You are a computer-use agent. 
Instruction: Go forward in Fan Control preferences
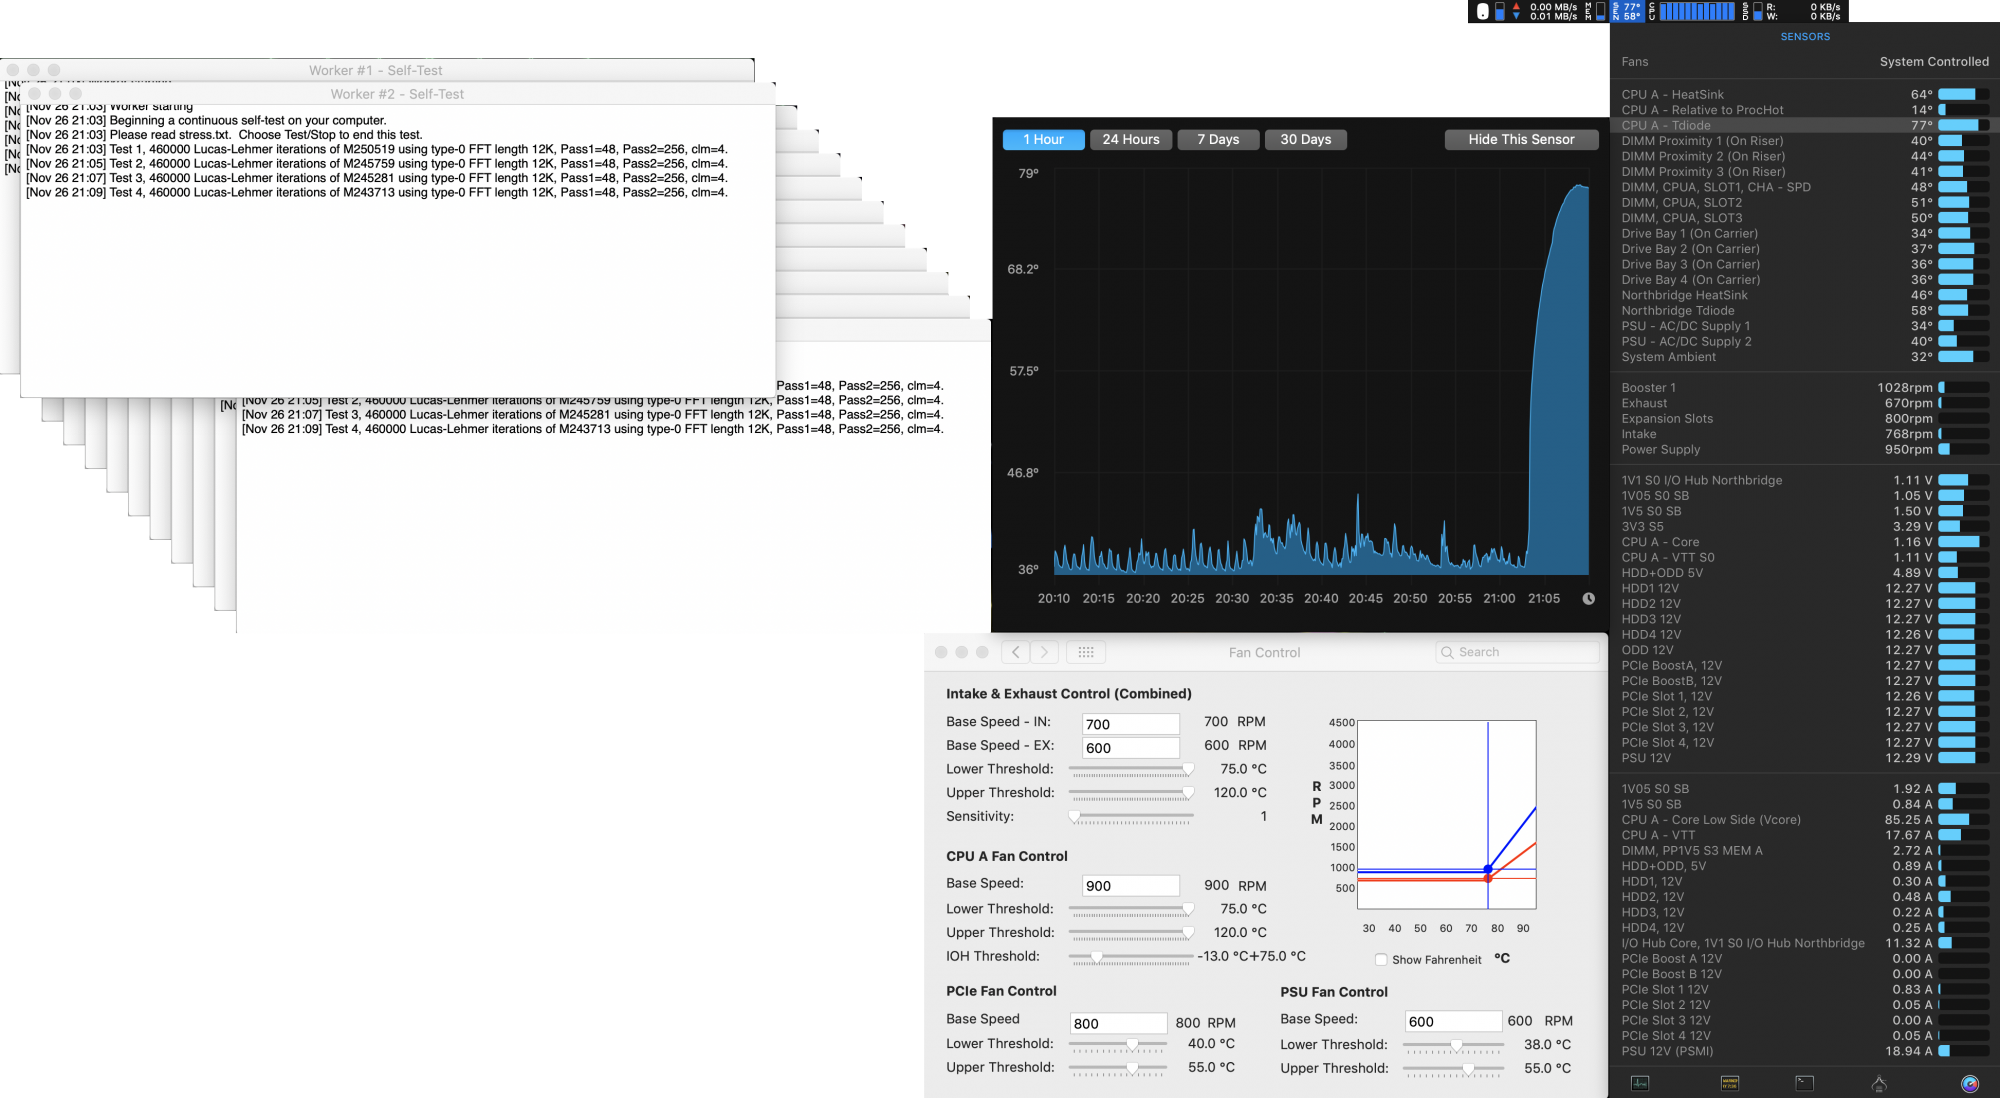tap(1044, 652)
